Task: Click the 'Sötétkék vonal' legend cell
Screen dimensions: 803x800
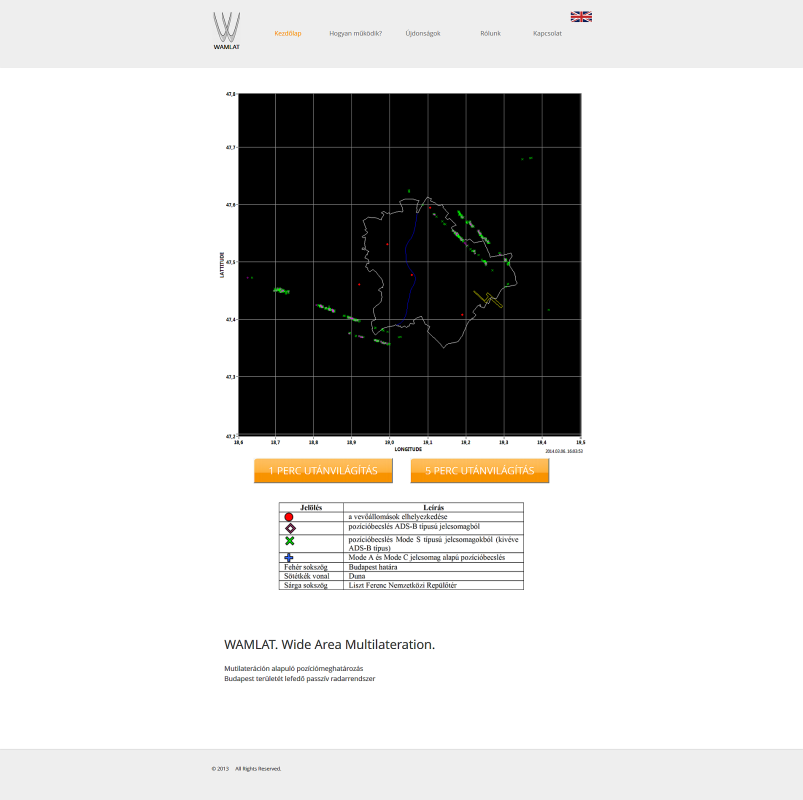Action: pos(311,576)
